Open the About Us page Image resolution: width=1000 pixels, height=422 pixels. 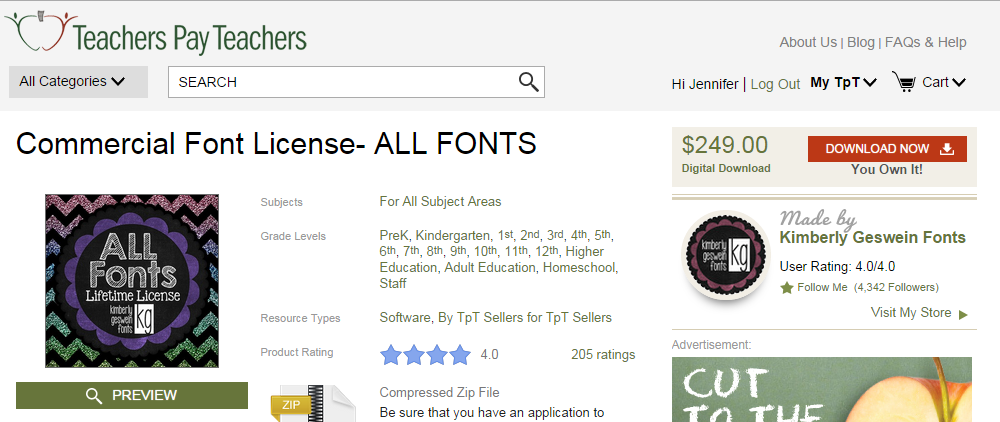coord(808,42)
